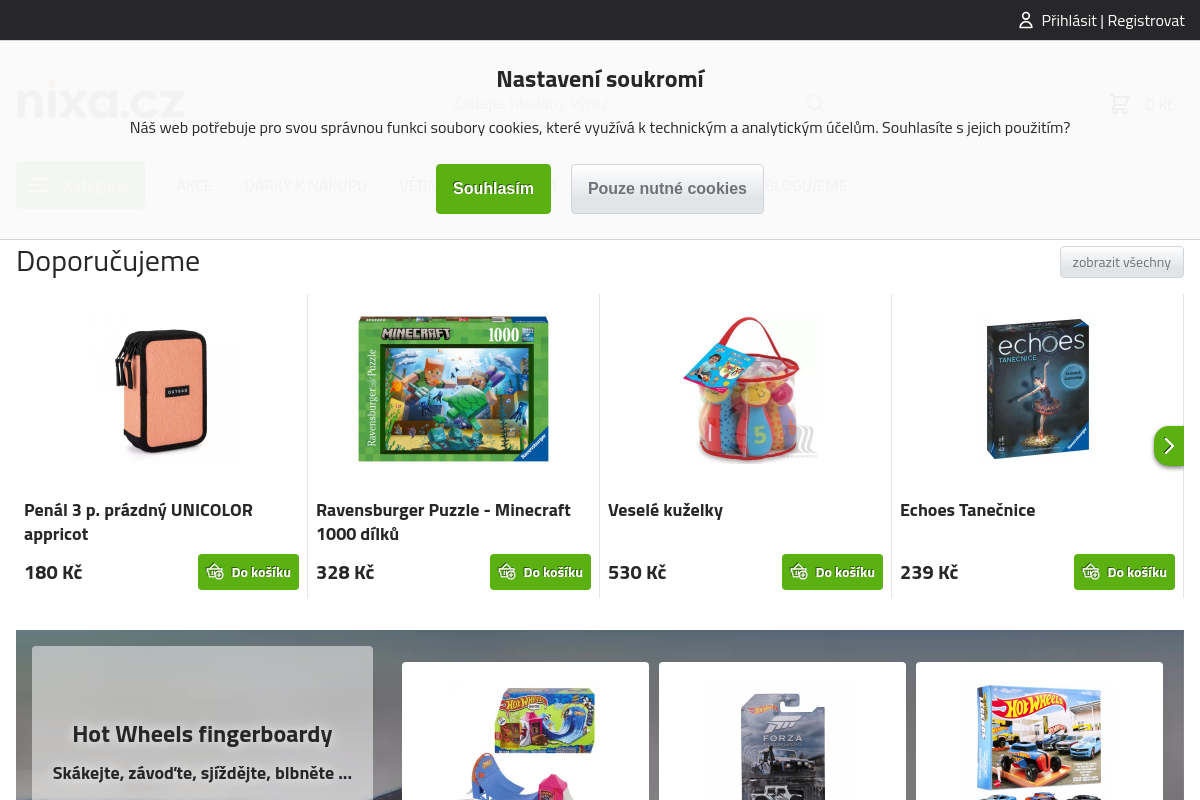Click basket icon for Veselé kuželky
This screenshot has height=800, width=1200.
pyautogui.click(x=799, y=572)
